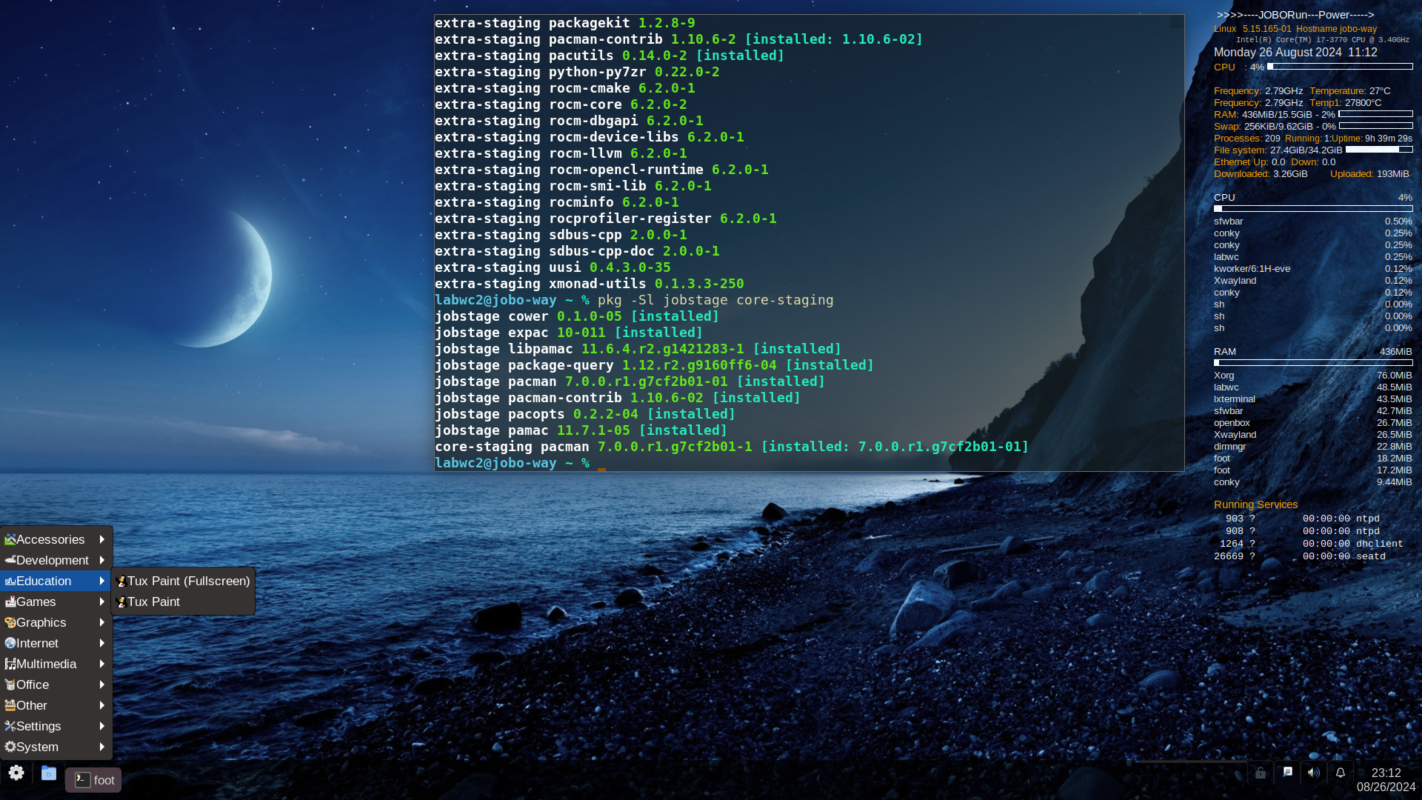The width and height of the screenshot is (1422, 800).
Task: Click the screenshot icon in the system tray
Action: tap(1287, 773)
